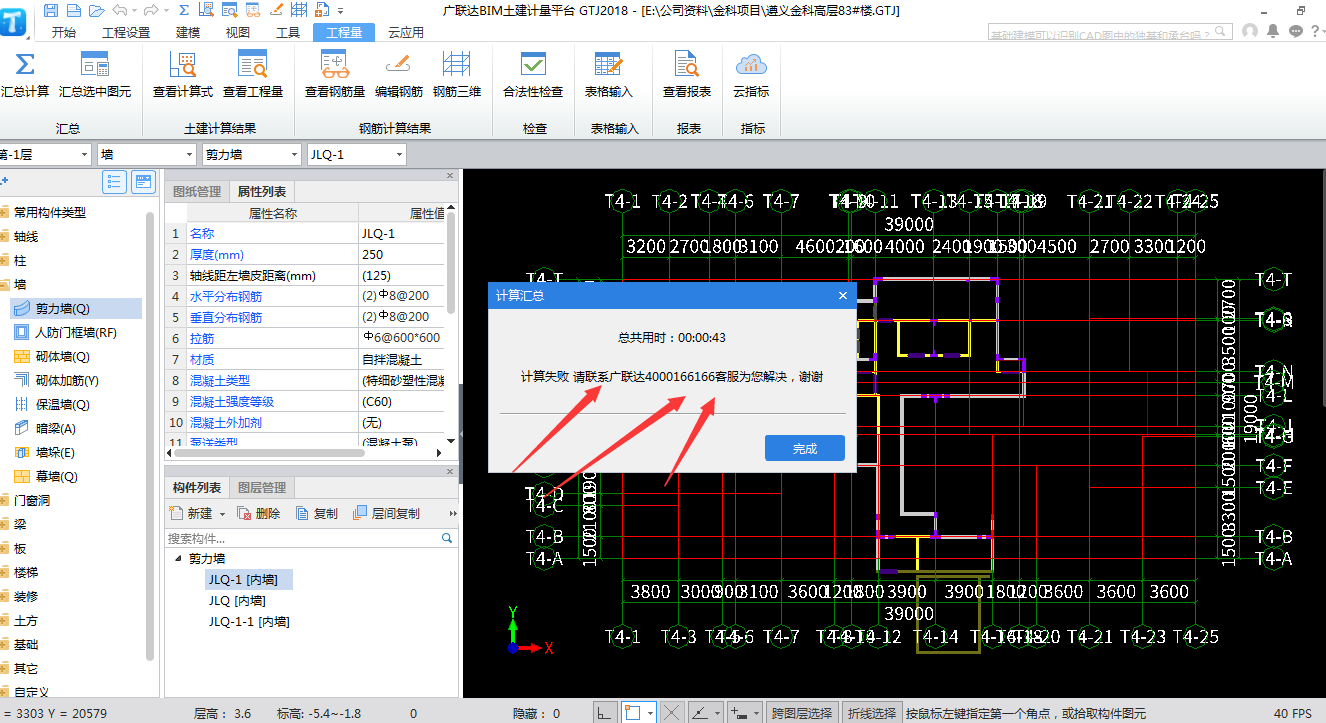Click the save icon in quick access toolbar
This screenshot has height=723, width=1326.
click(50, 10)
